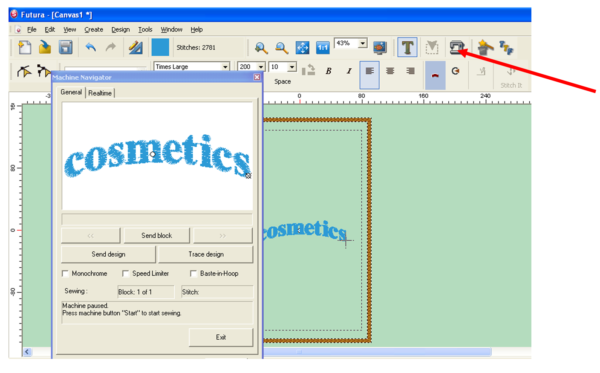Viewport: 600px width, 373px height.
Task: Open the 200 size dropdown
Action: coord(261,67)
